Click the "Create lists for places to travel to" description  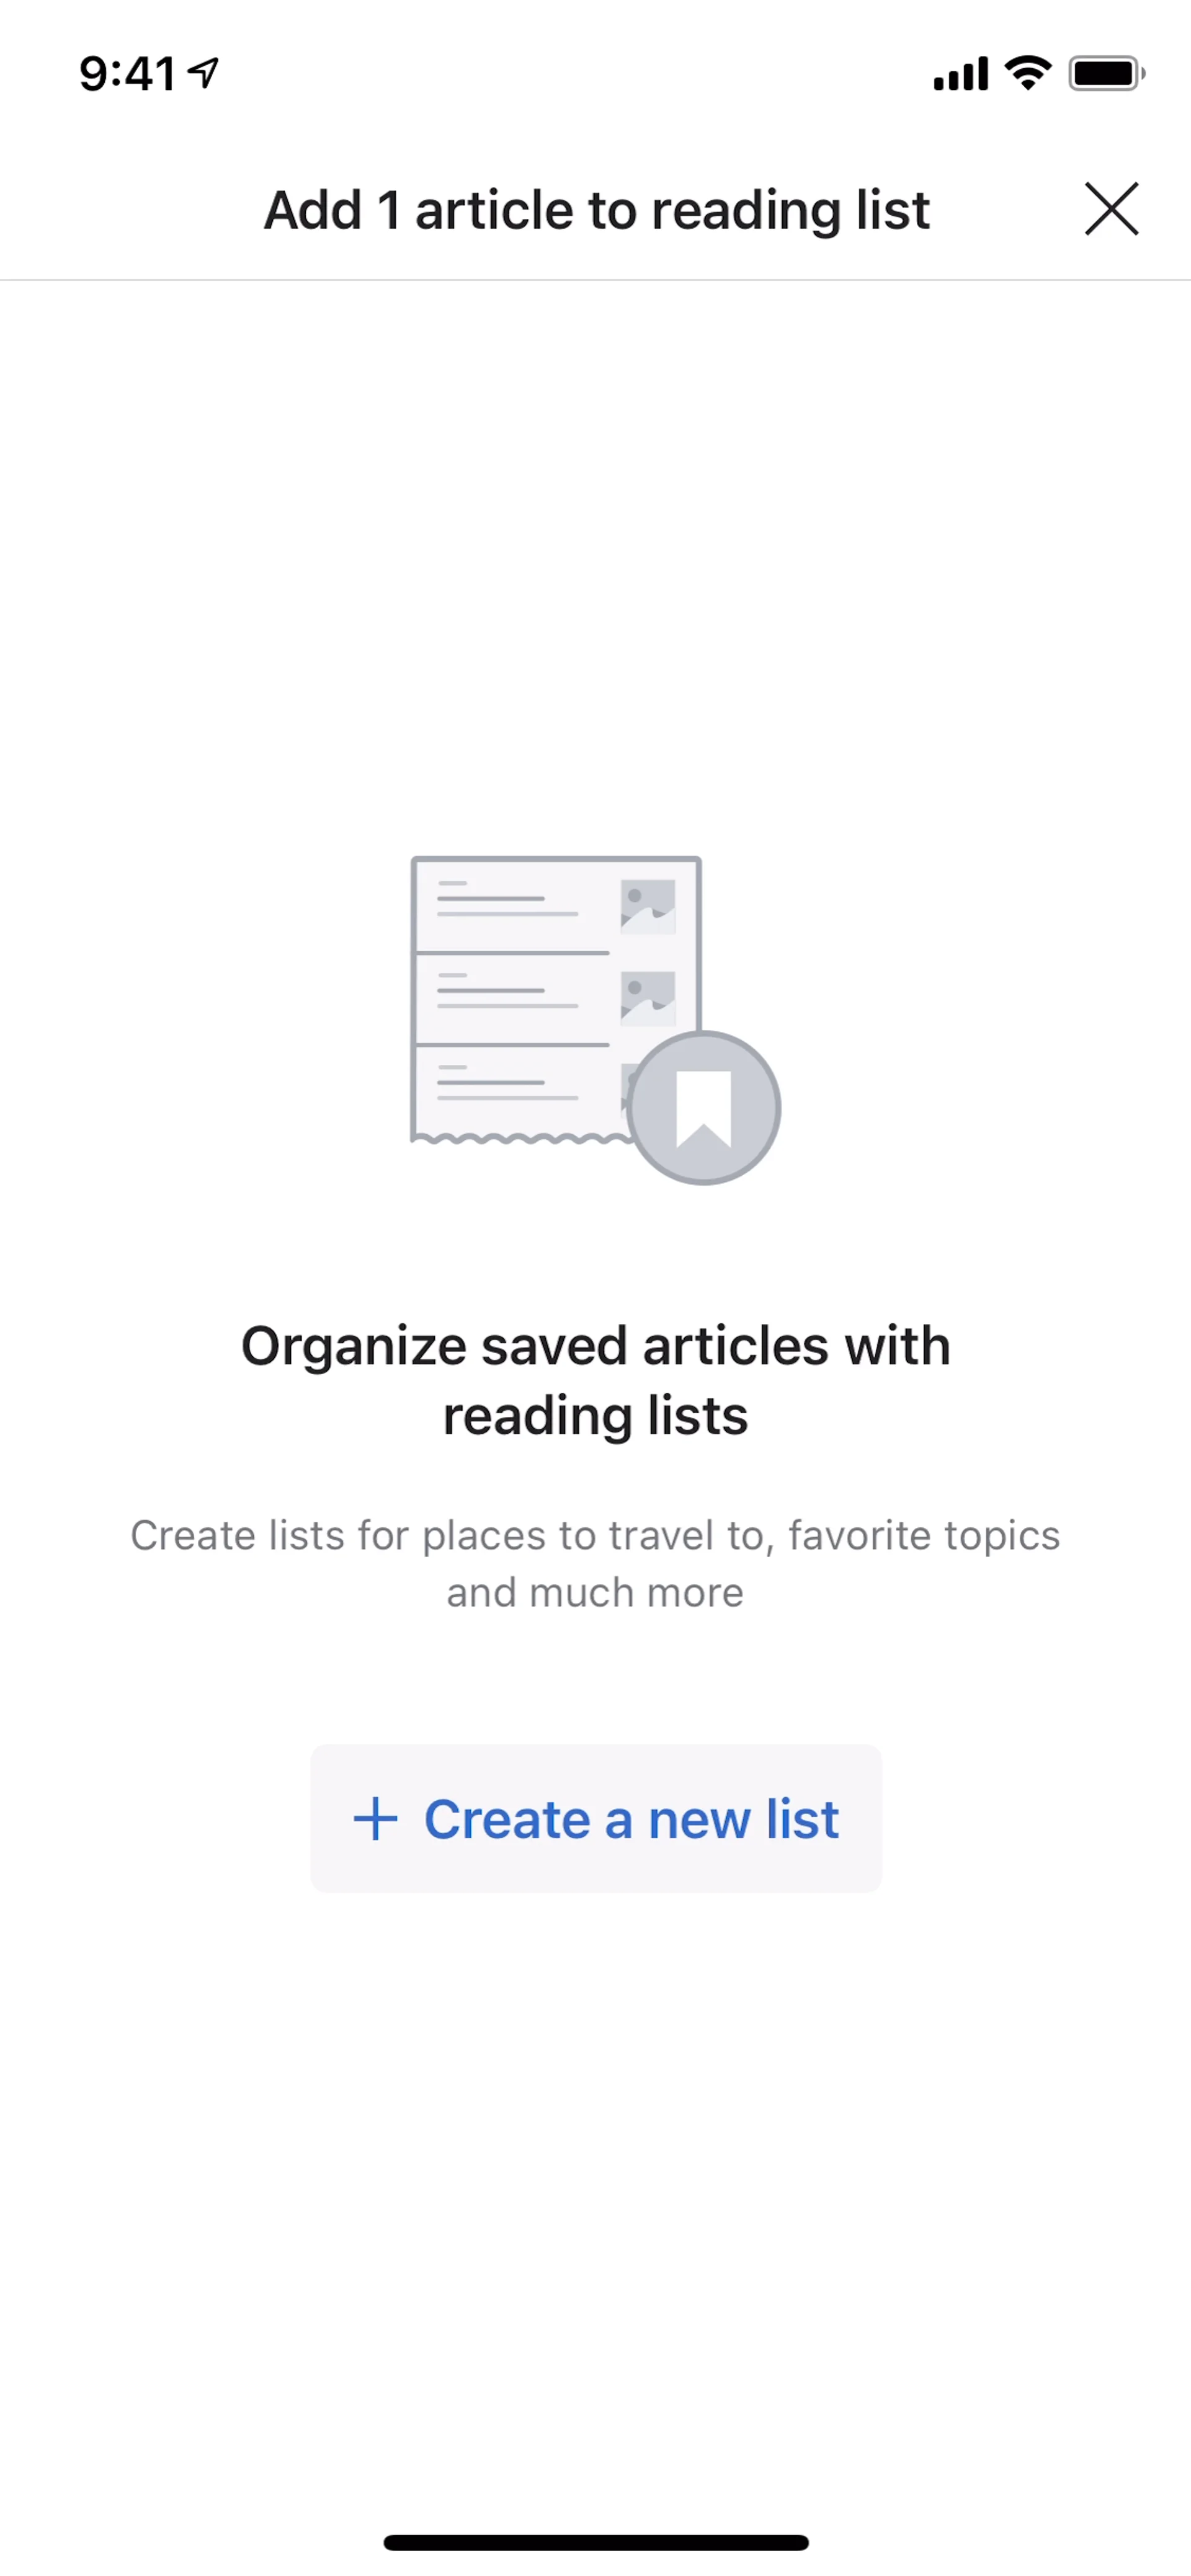(x=595, y=1536)
